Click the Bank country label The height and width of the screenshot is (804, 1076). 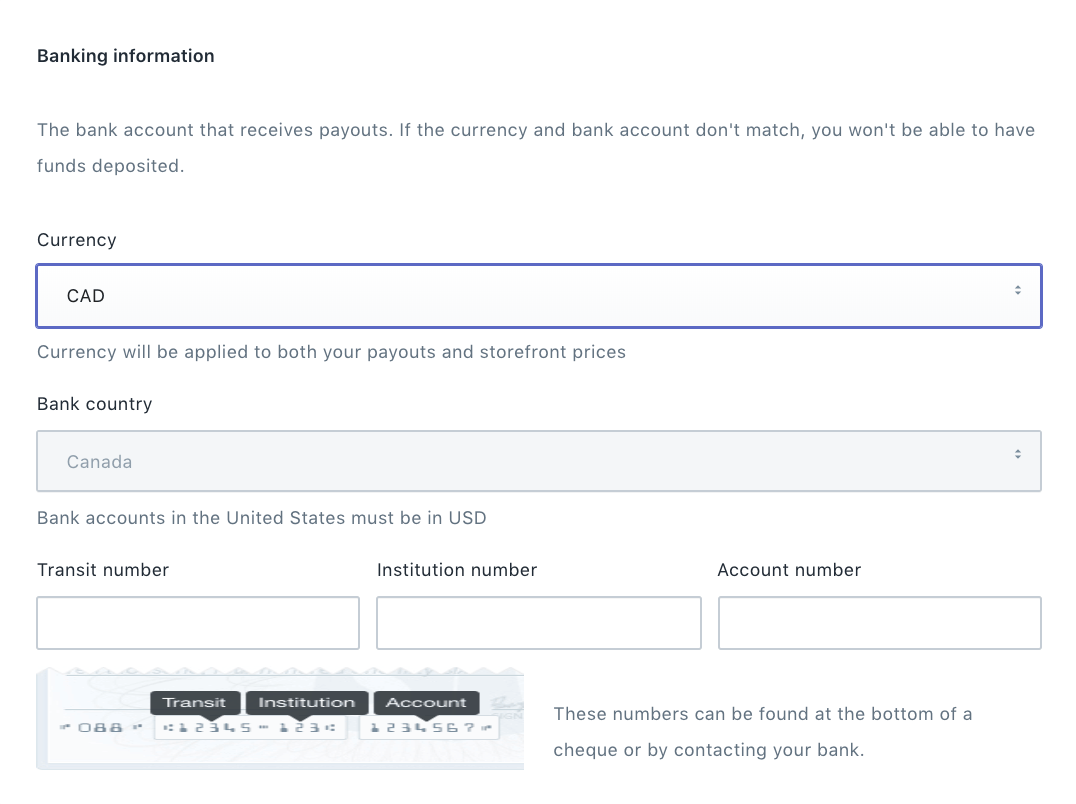coord(95,404)
